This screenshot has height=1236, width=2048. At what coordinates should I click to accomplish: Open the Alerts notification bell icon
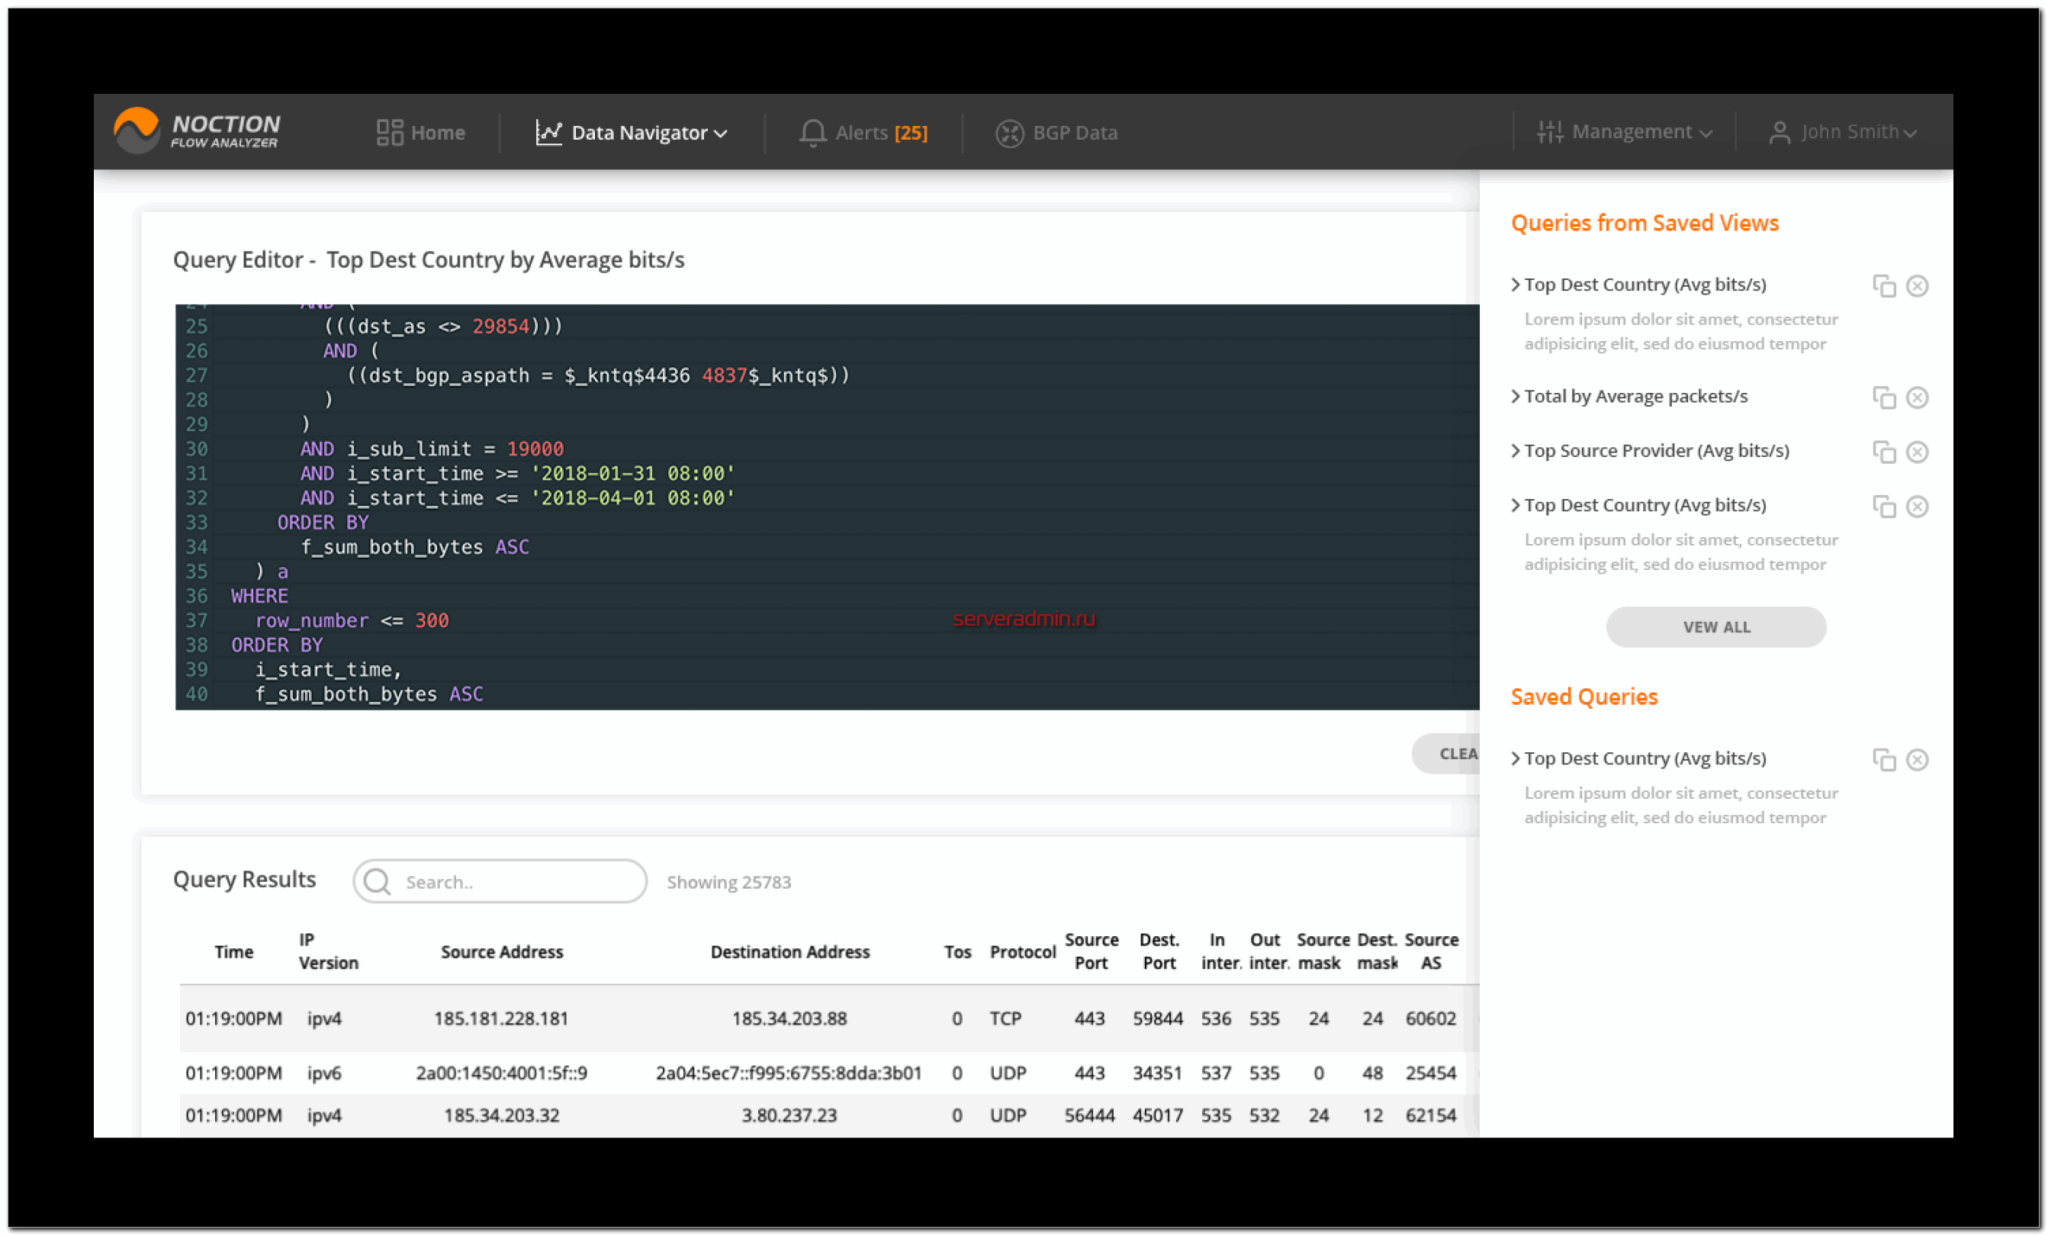812,132
